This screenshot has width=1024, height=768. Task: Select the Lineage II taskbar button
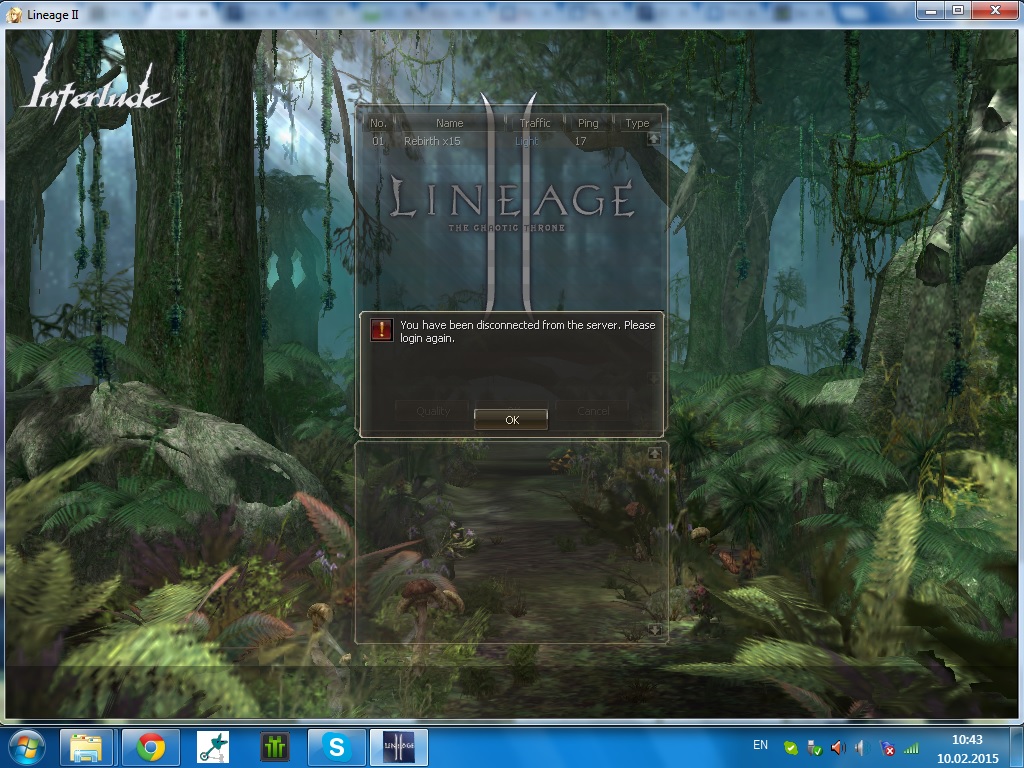point(399,747)
